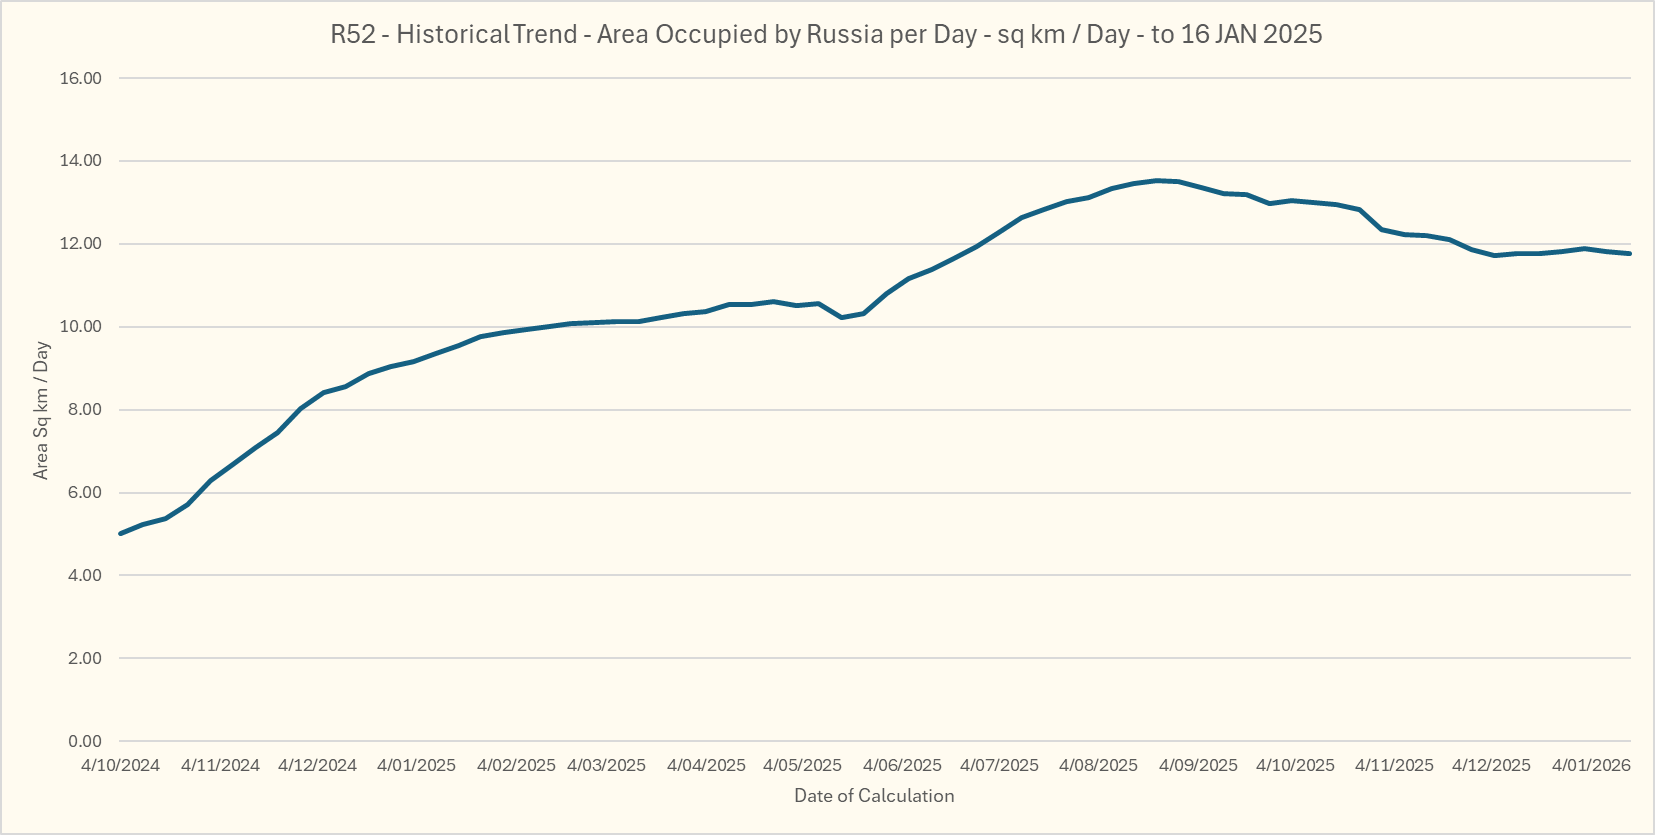Select the 8.00 y-axis tick label

tap(85, 410)
